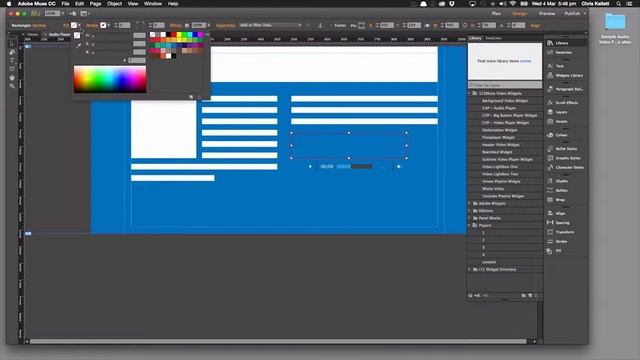The height and width of the screenshot is (360, 640).
Task: Pick a colour from the spectrum field
Action: 110,80
